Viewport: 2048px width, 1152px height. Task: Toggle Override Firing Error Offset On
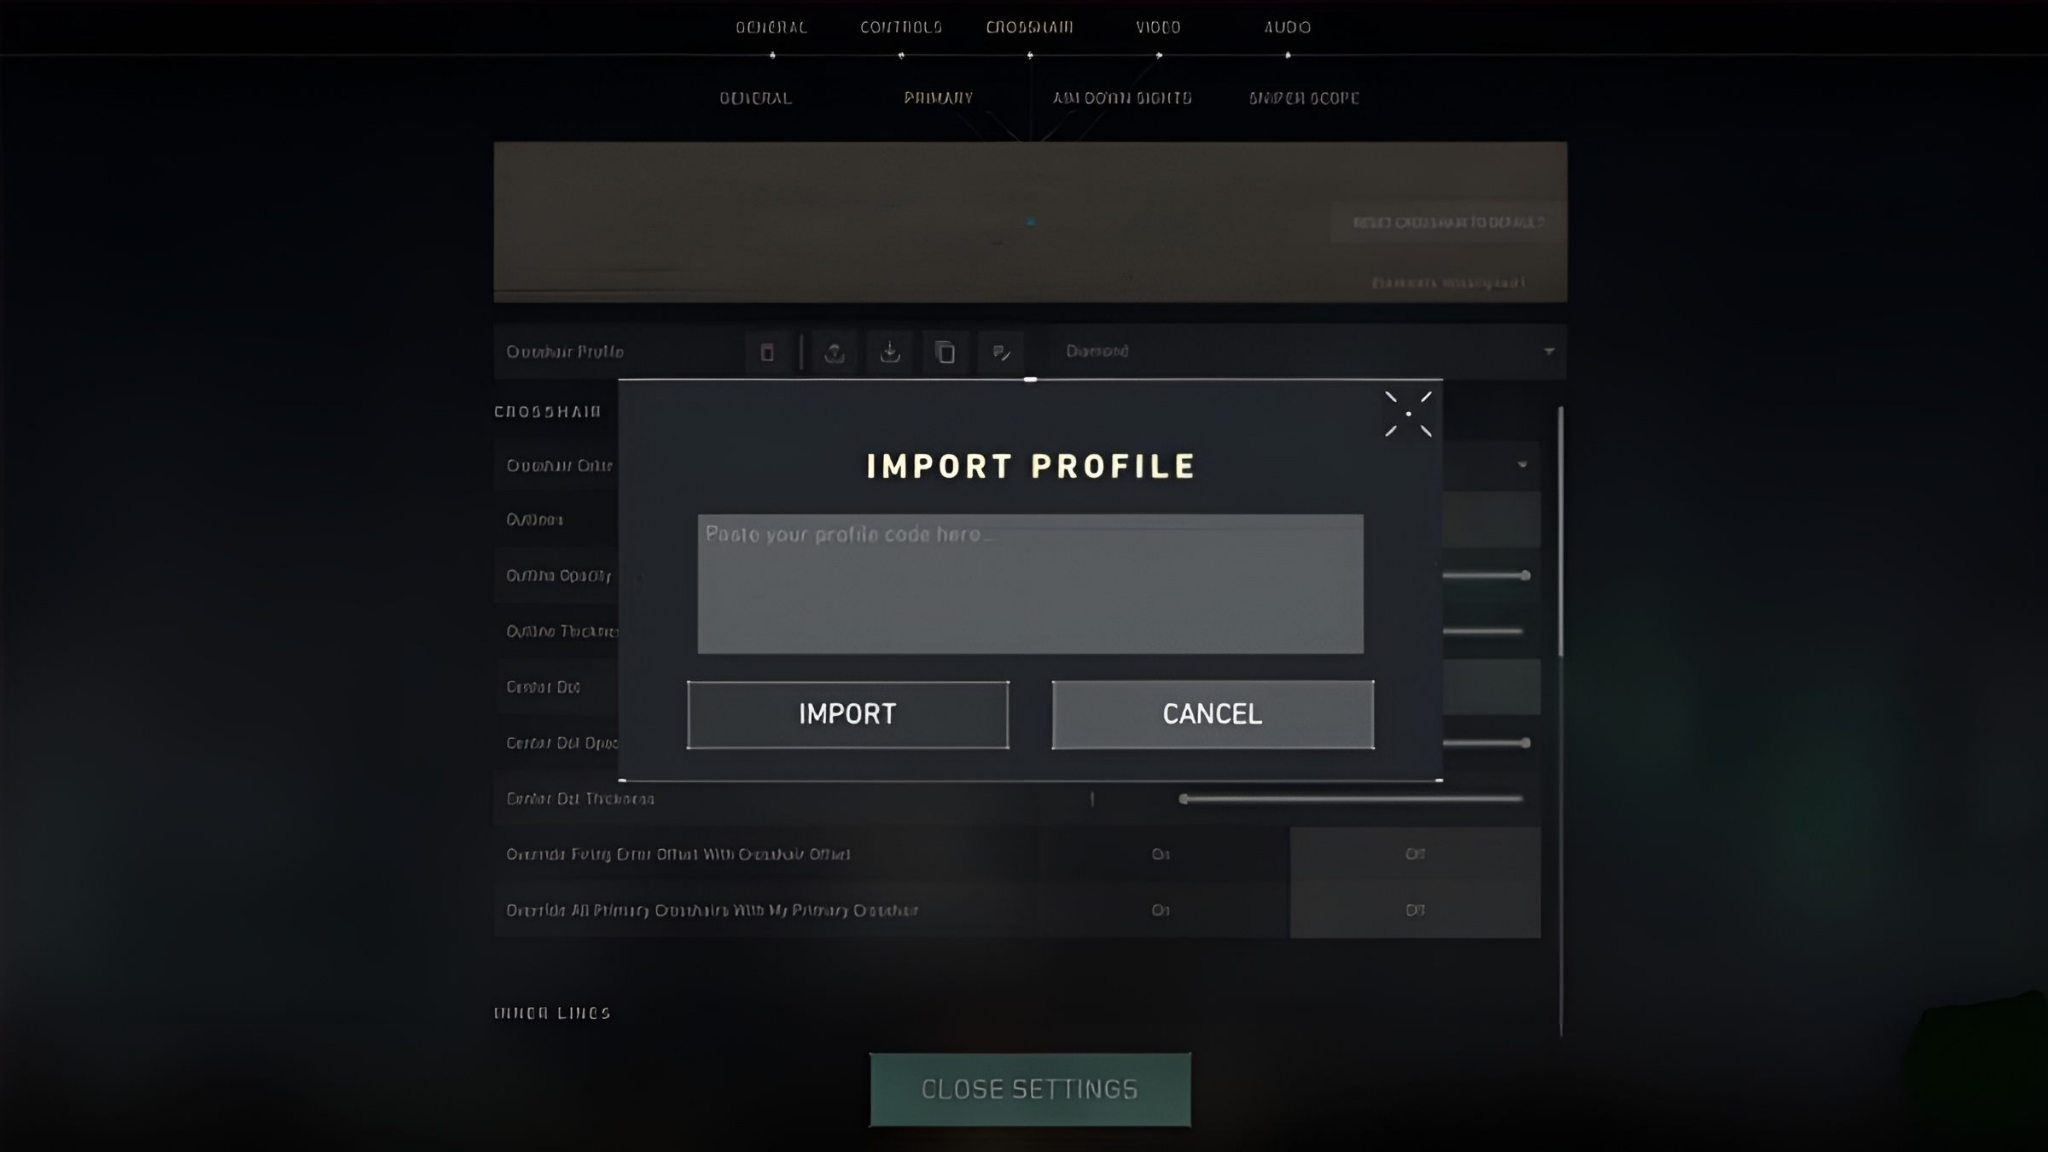click(1160, 854)
